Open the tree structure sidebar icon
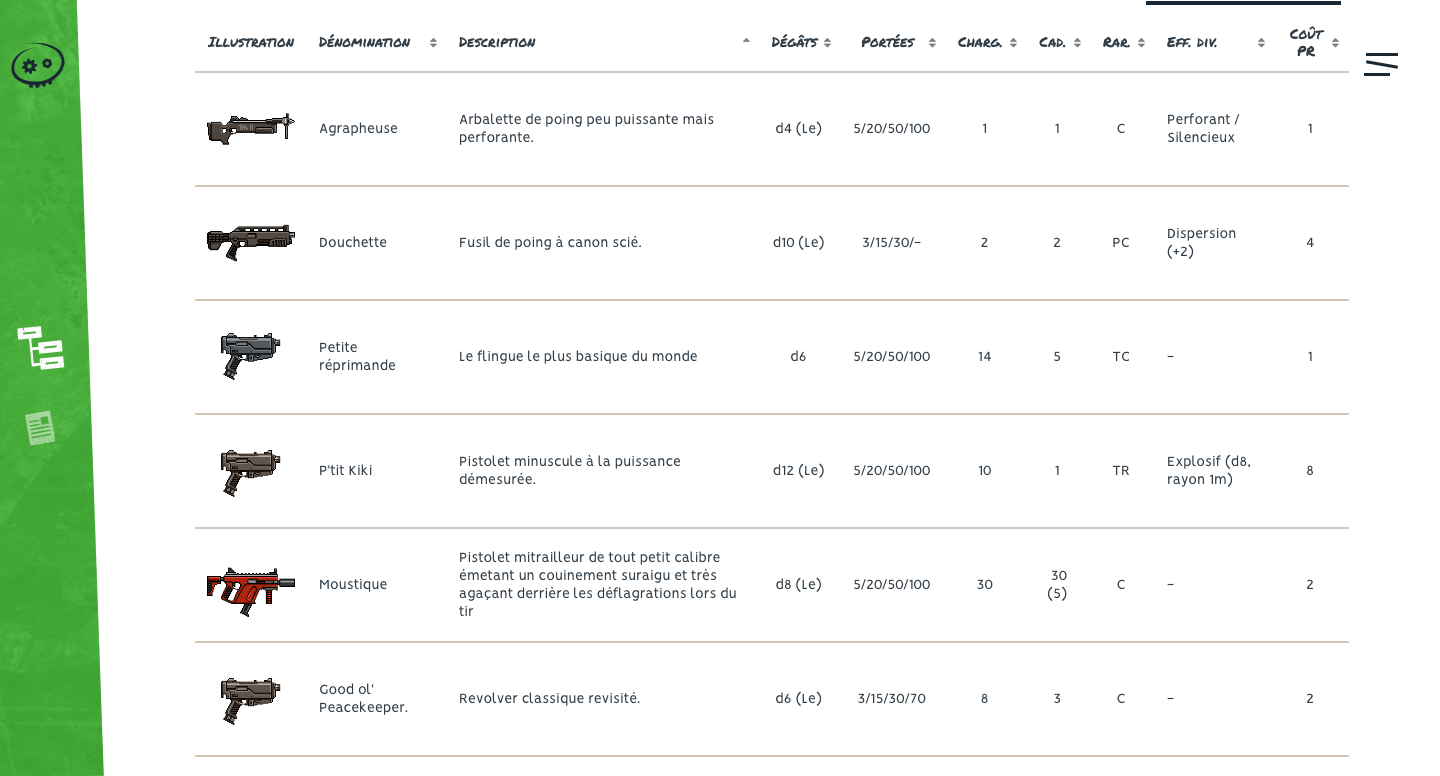 (41, 347)
